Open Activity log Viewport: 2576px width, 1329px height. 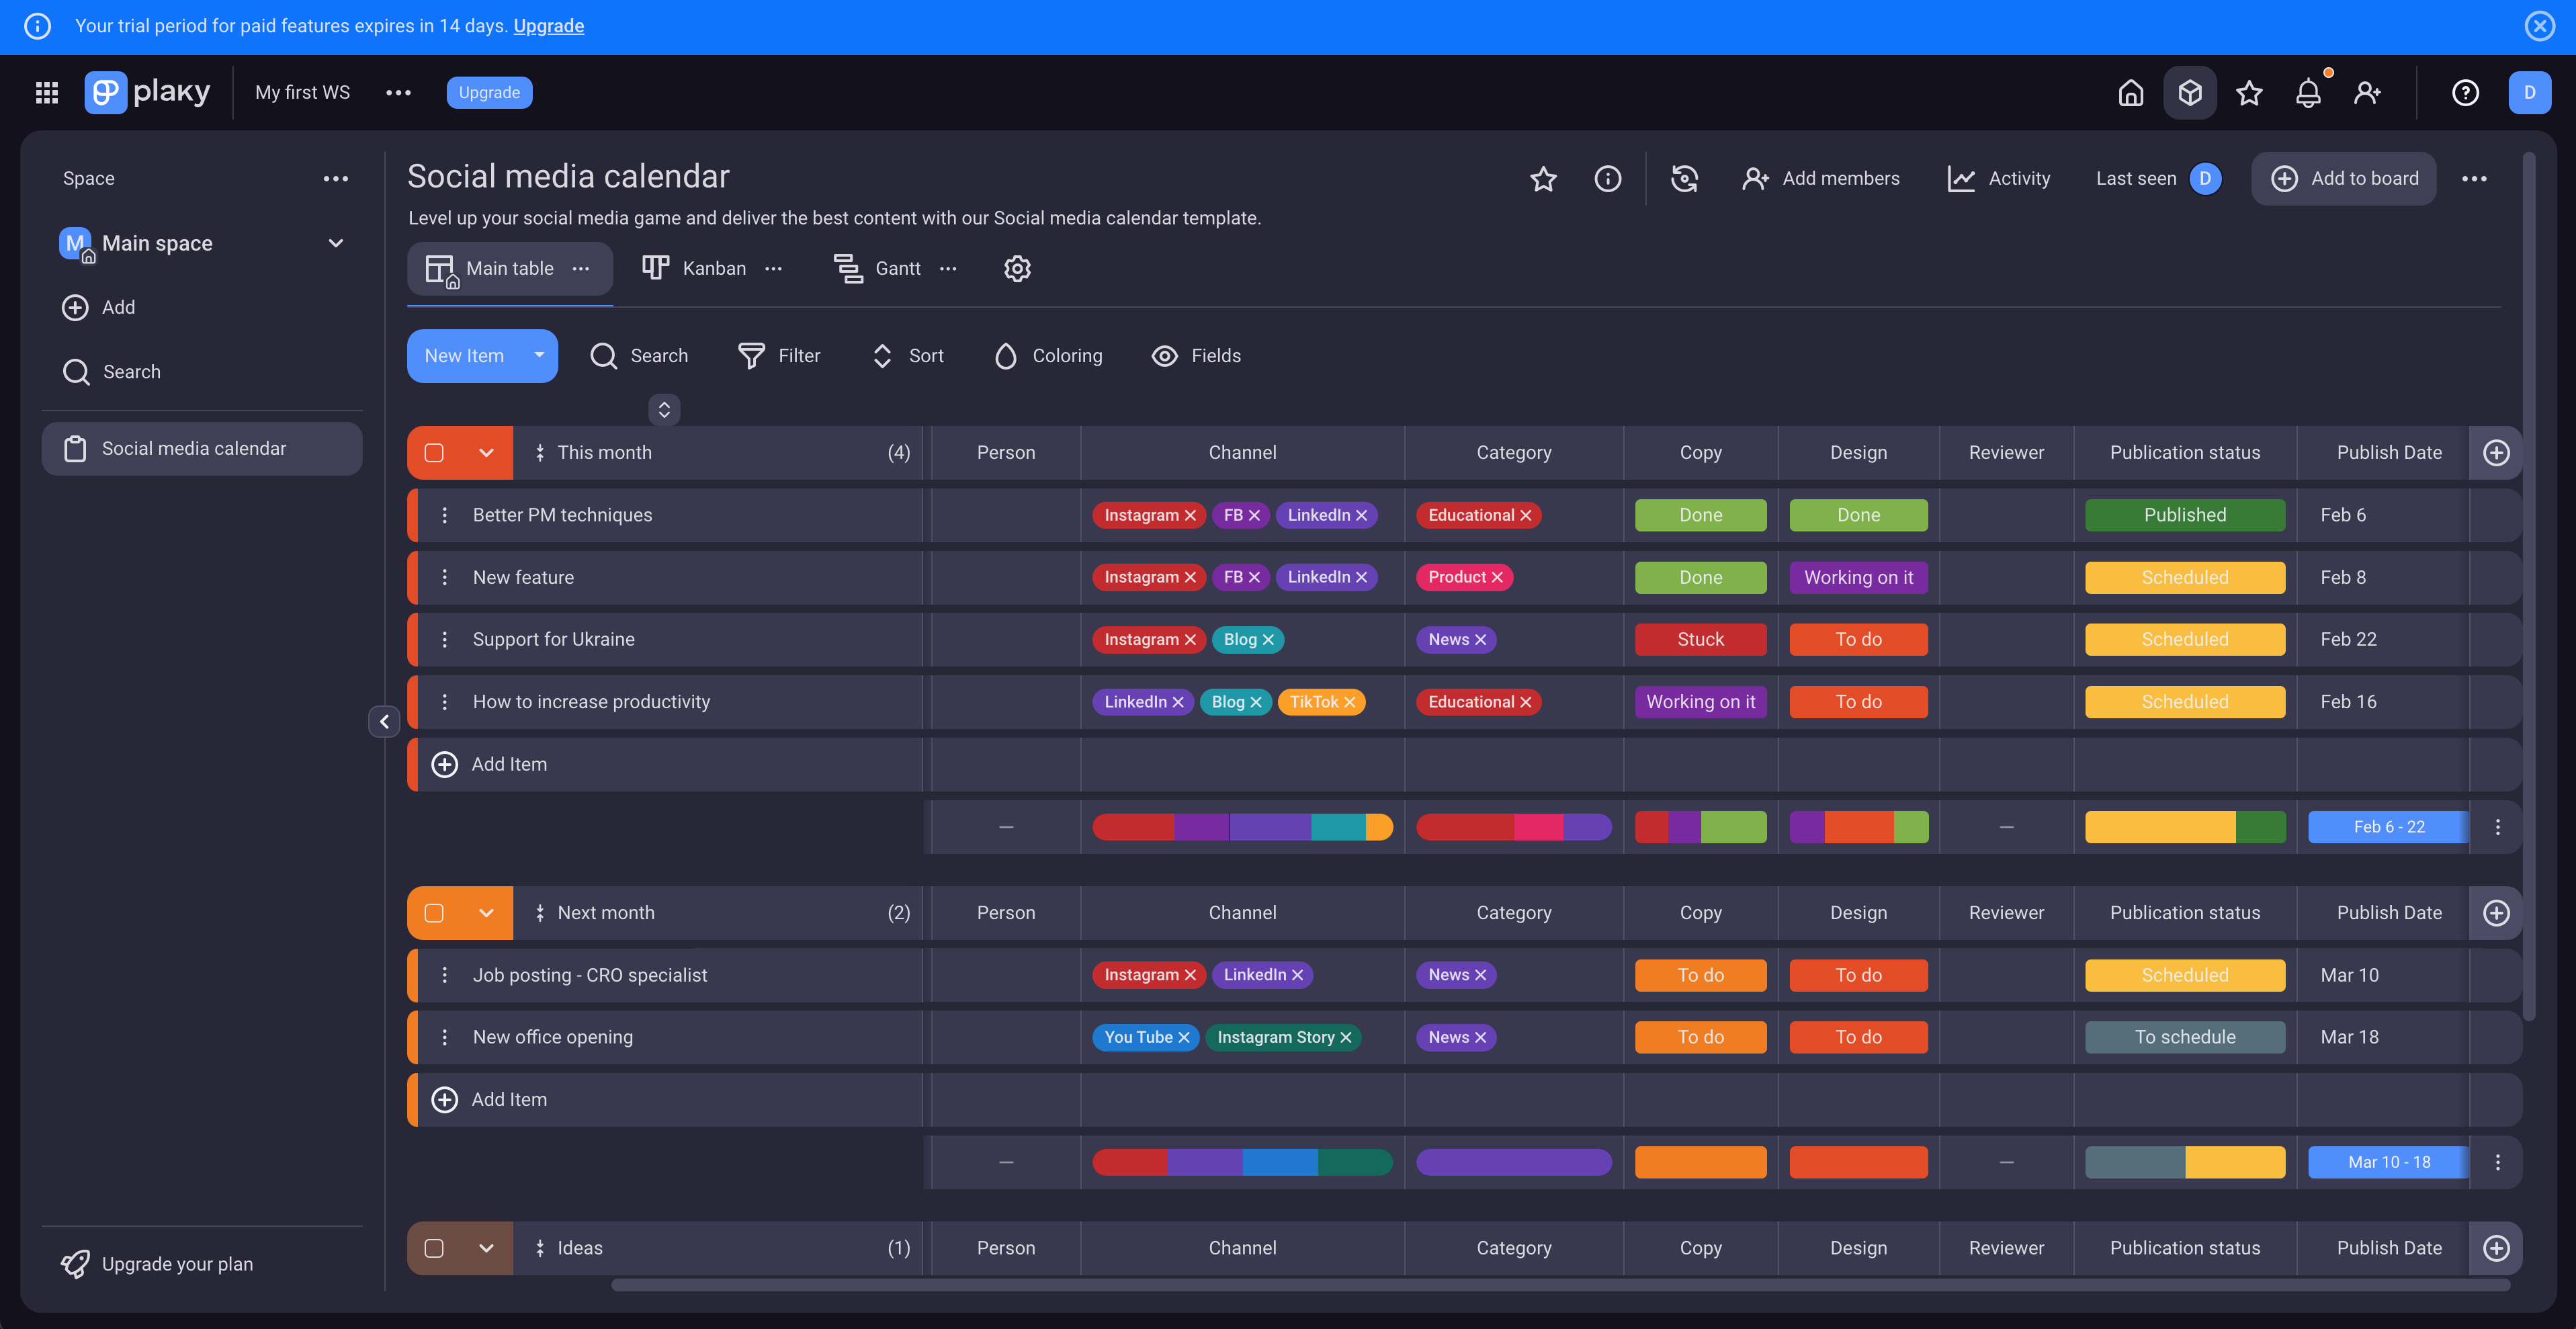pos(1998,178)
